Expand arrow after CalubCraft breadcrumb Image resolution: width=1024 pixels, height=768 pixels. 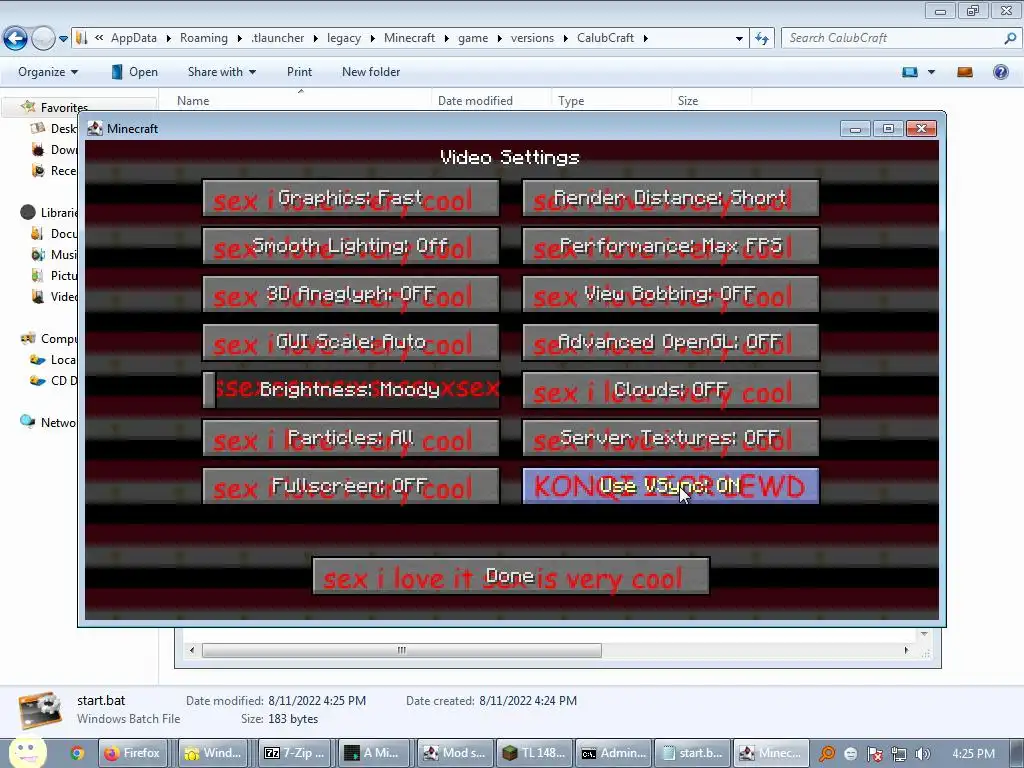pos(645,38)
